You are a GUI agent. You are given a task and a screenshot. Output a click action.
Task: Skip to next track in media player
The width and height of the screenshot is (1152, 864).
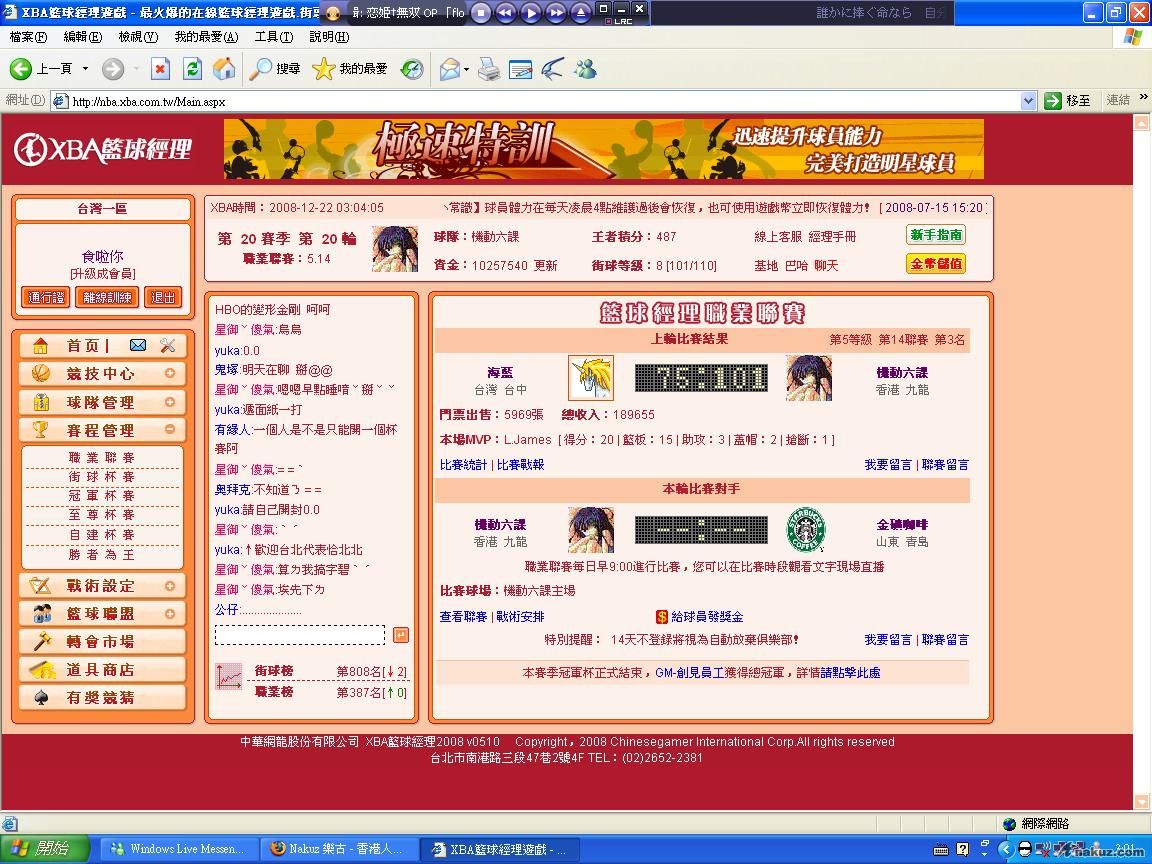click(556, 12)
